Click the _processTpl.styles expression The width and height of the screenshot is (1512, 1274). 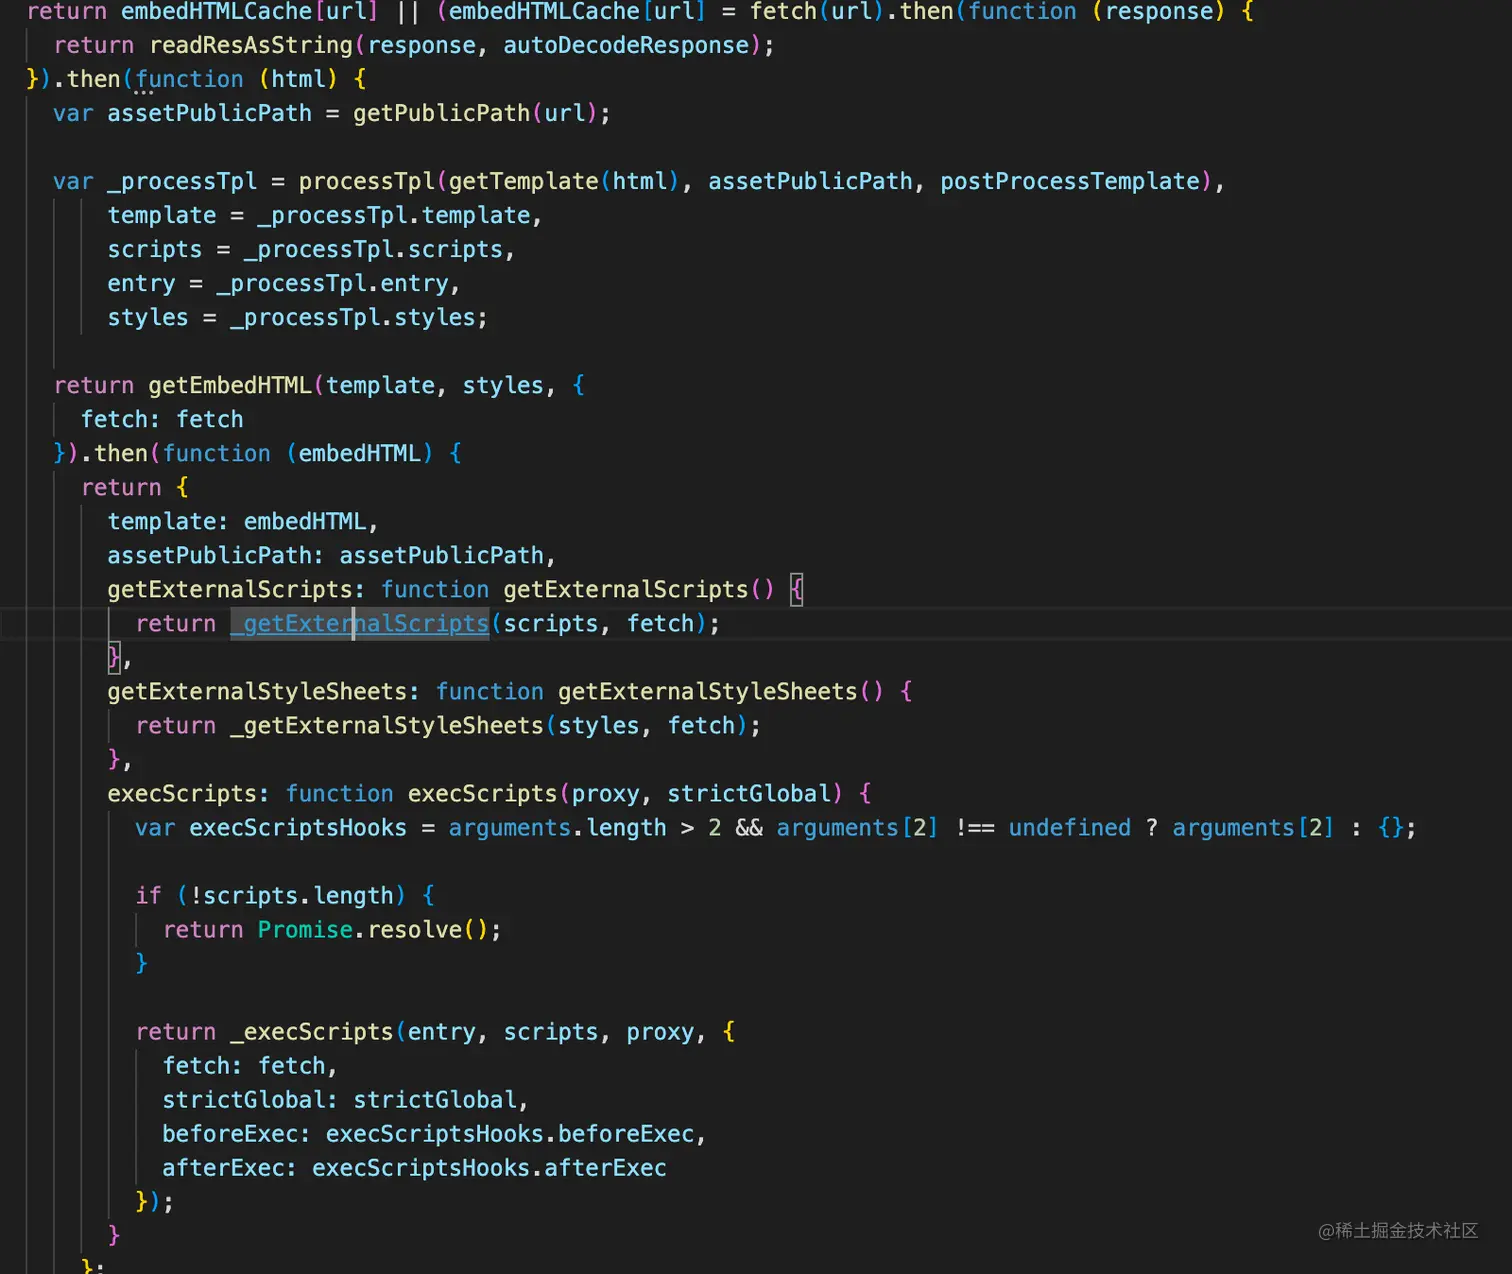353,317
